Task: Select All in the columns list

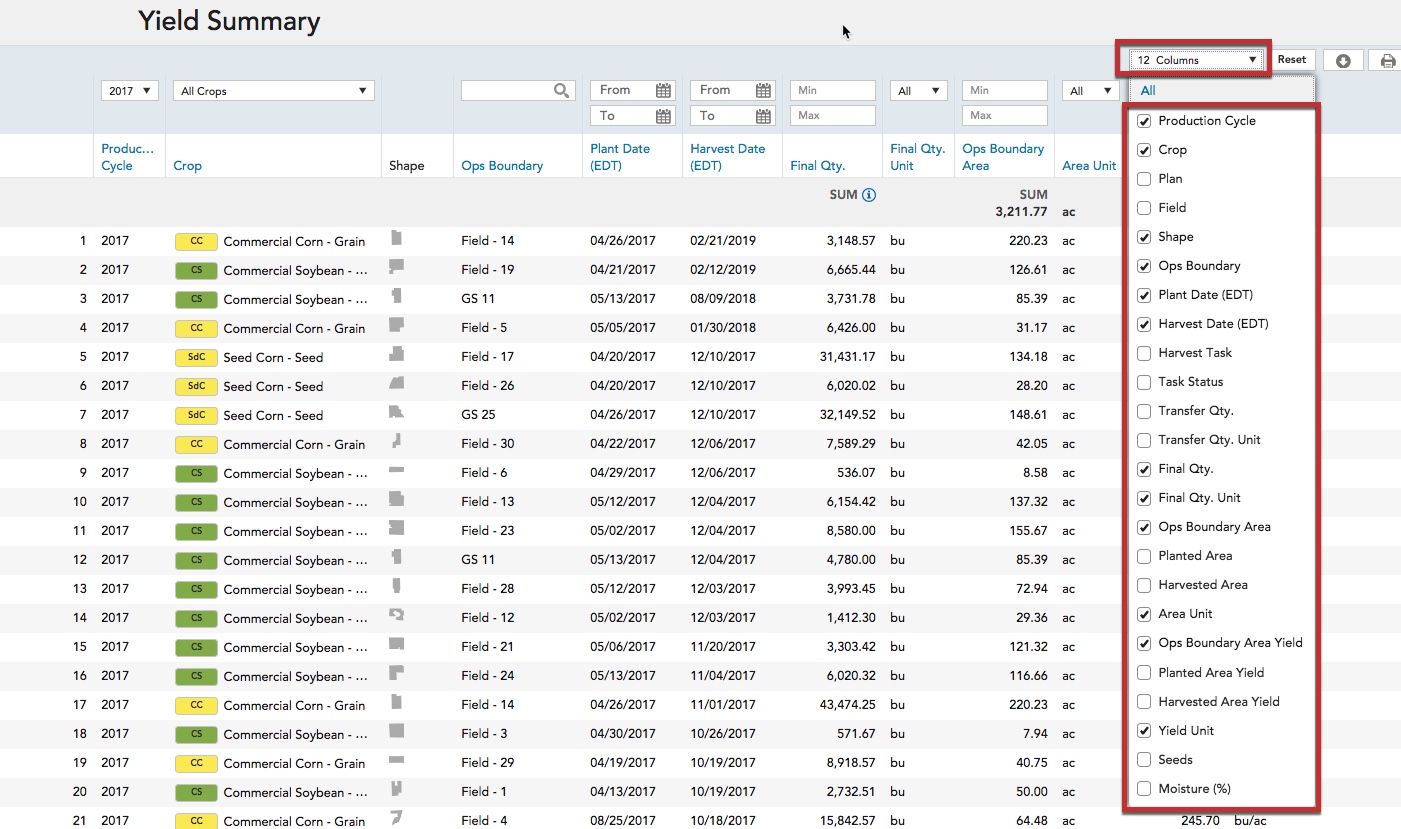Action: click(x=1148, y=91)
